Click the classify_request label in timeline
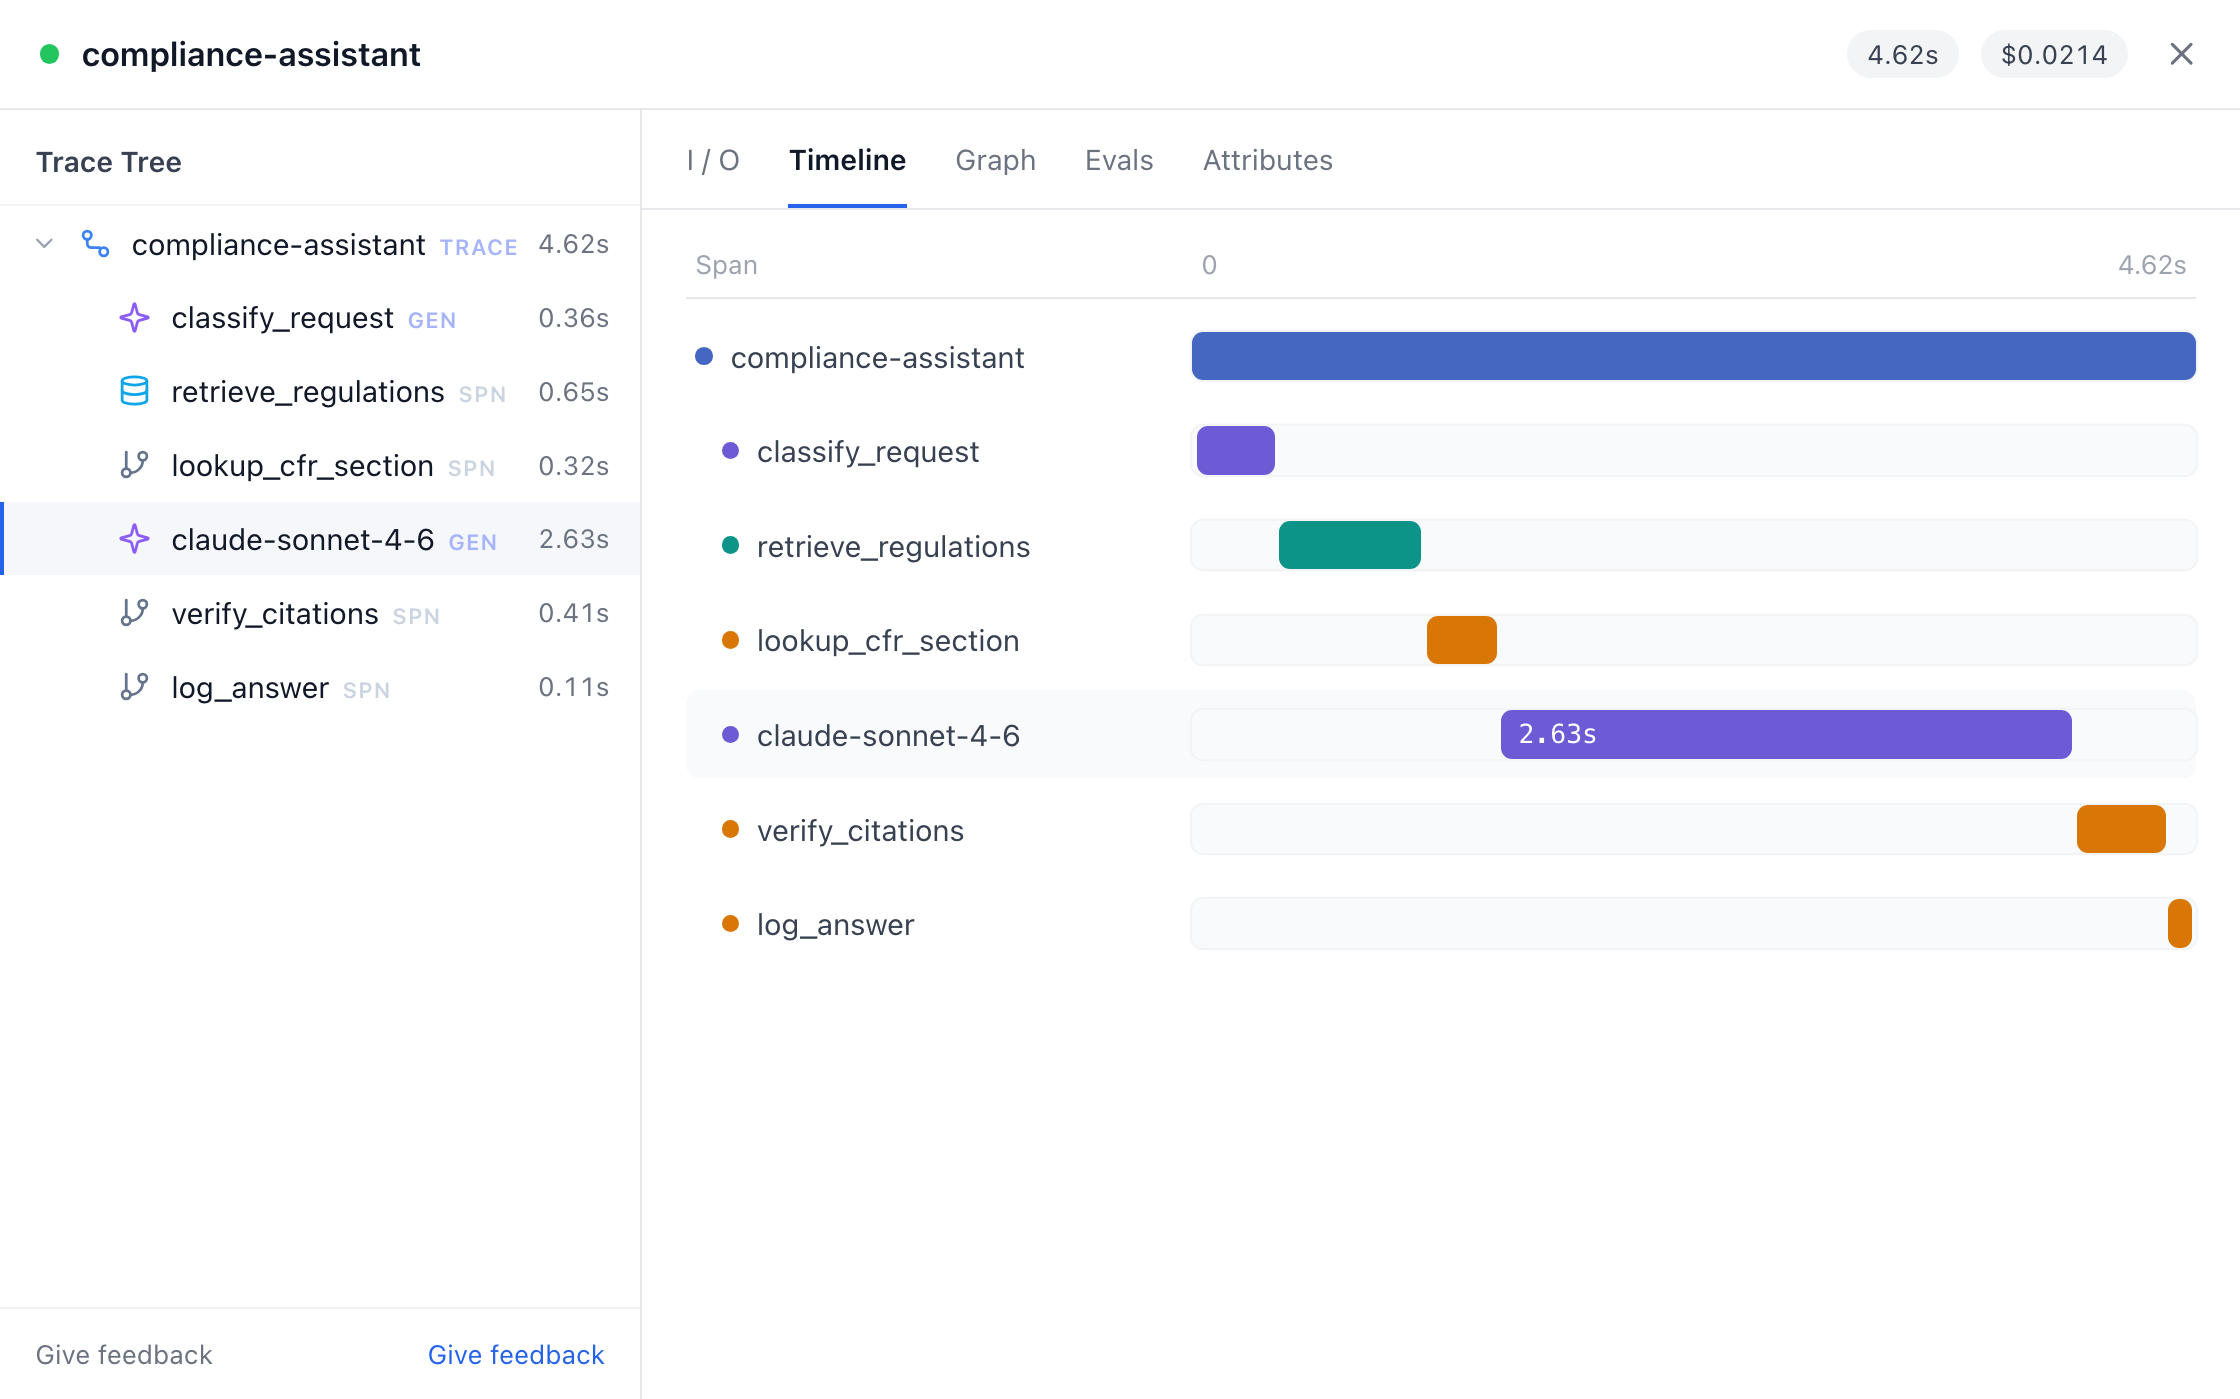 (867, 452)
